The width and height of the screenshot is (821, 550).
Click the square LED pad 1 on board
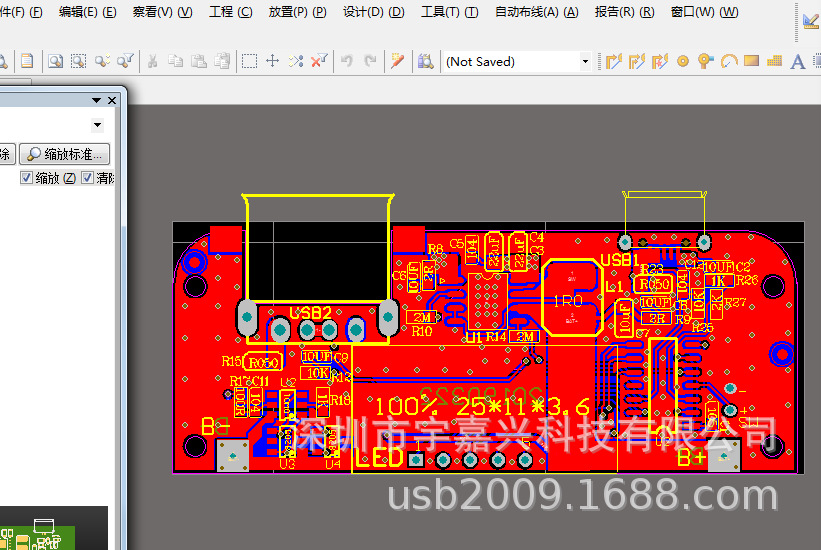coord(416,460)
